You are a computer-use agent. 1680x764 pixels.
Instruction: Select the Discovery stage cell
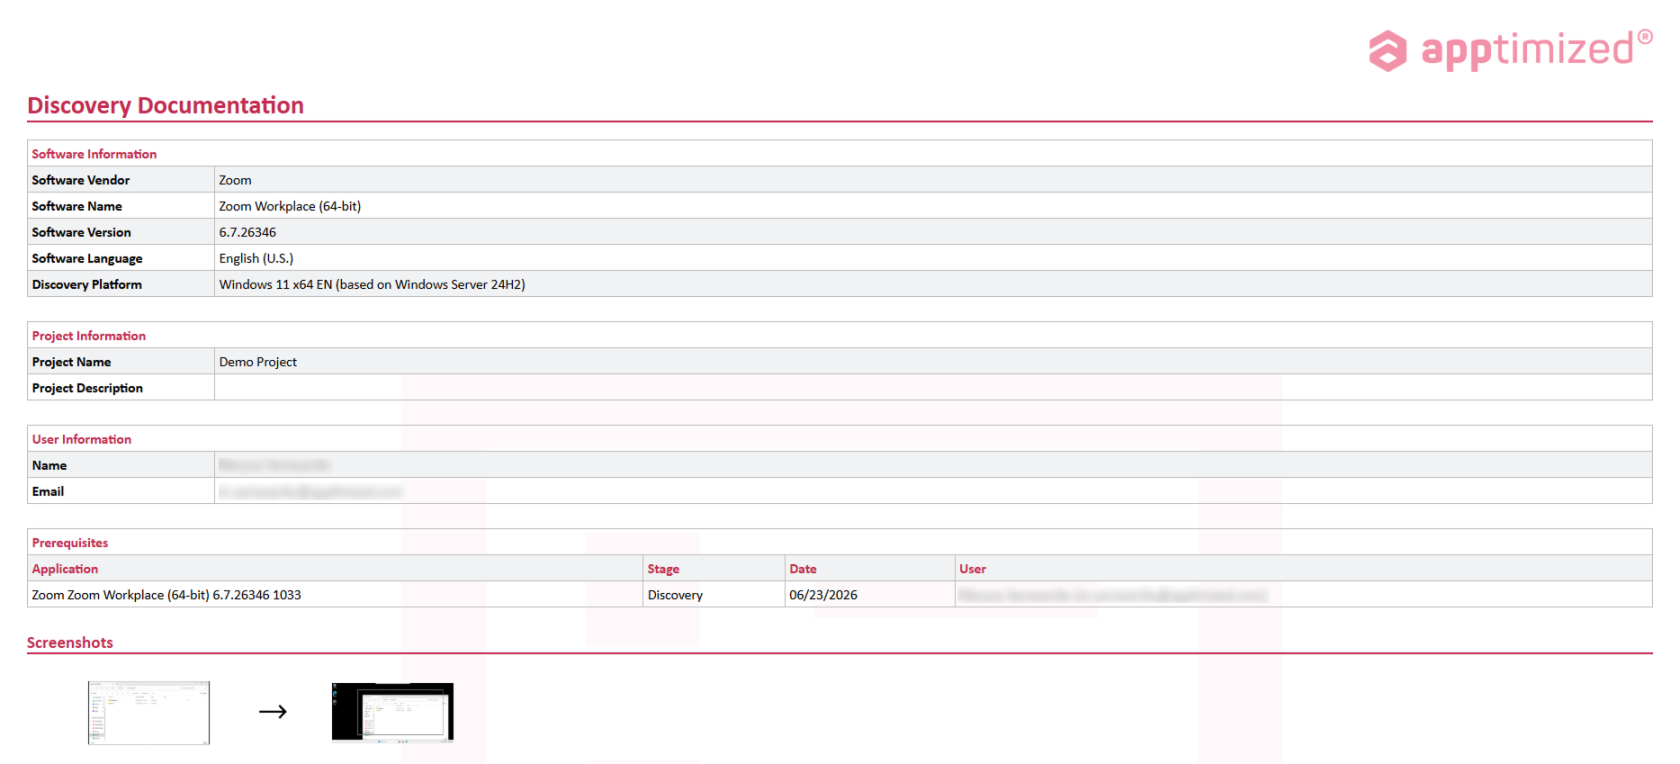(x=675, y=595)
